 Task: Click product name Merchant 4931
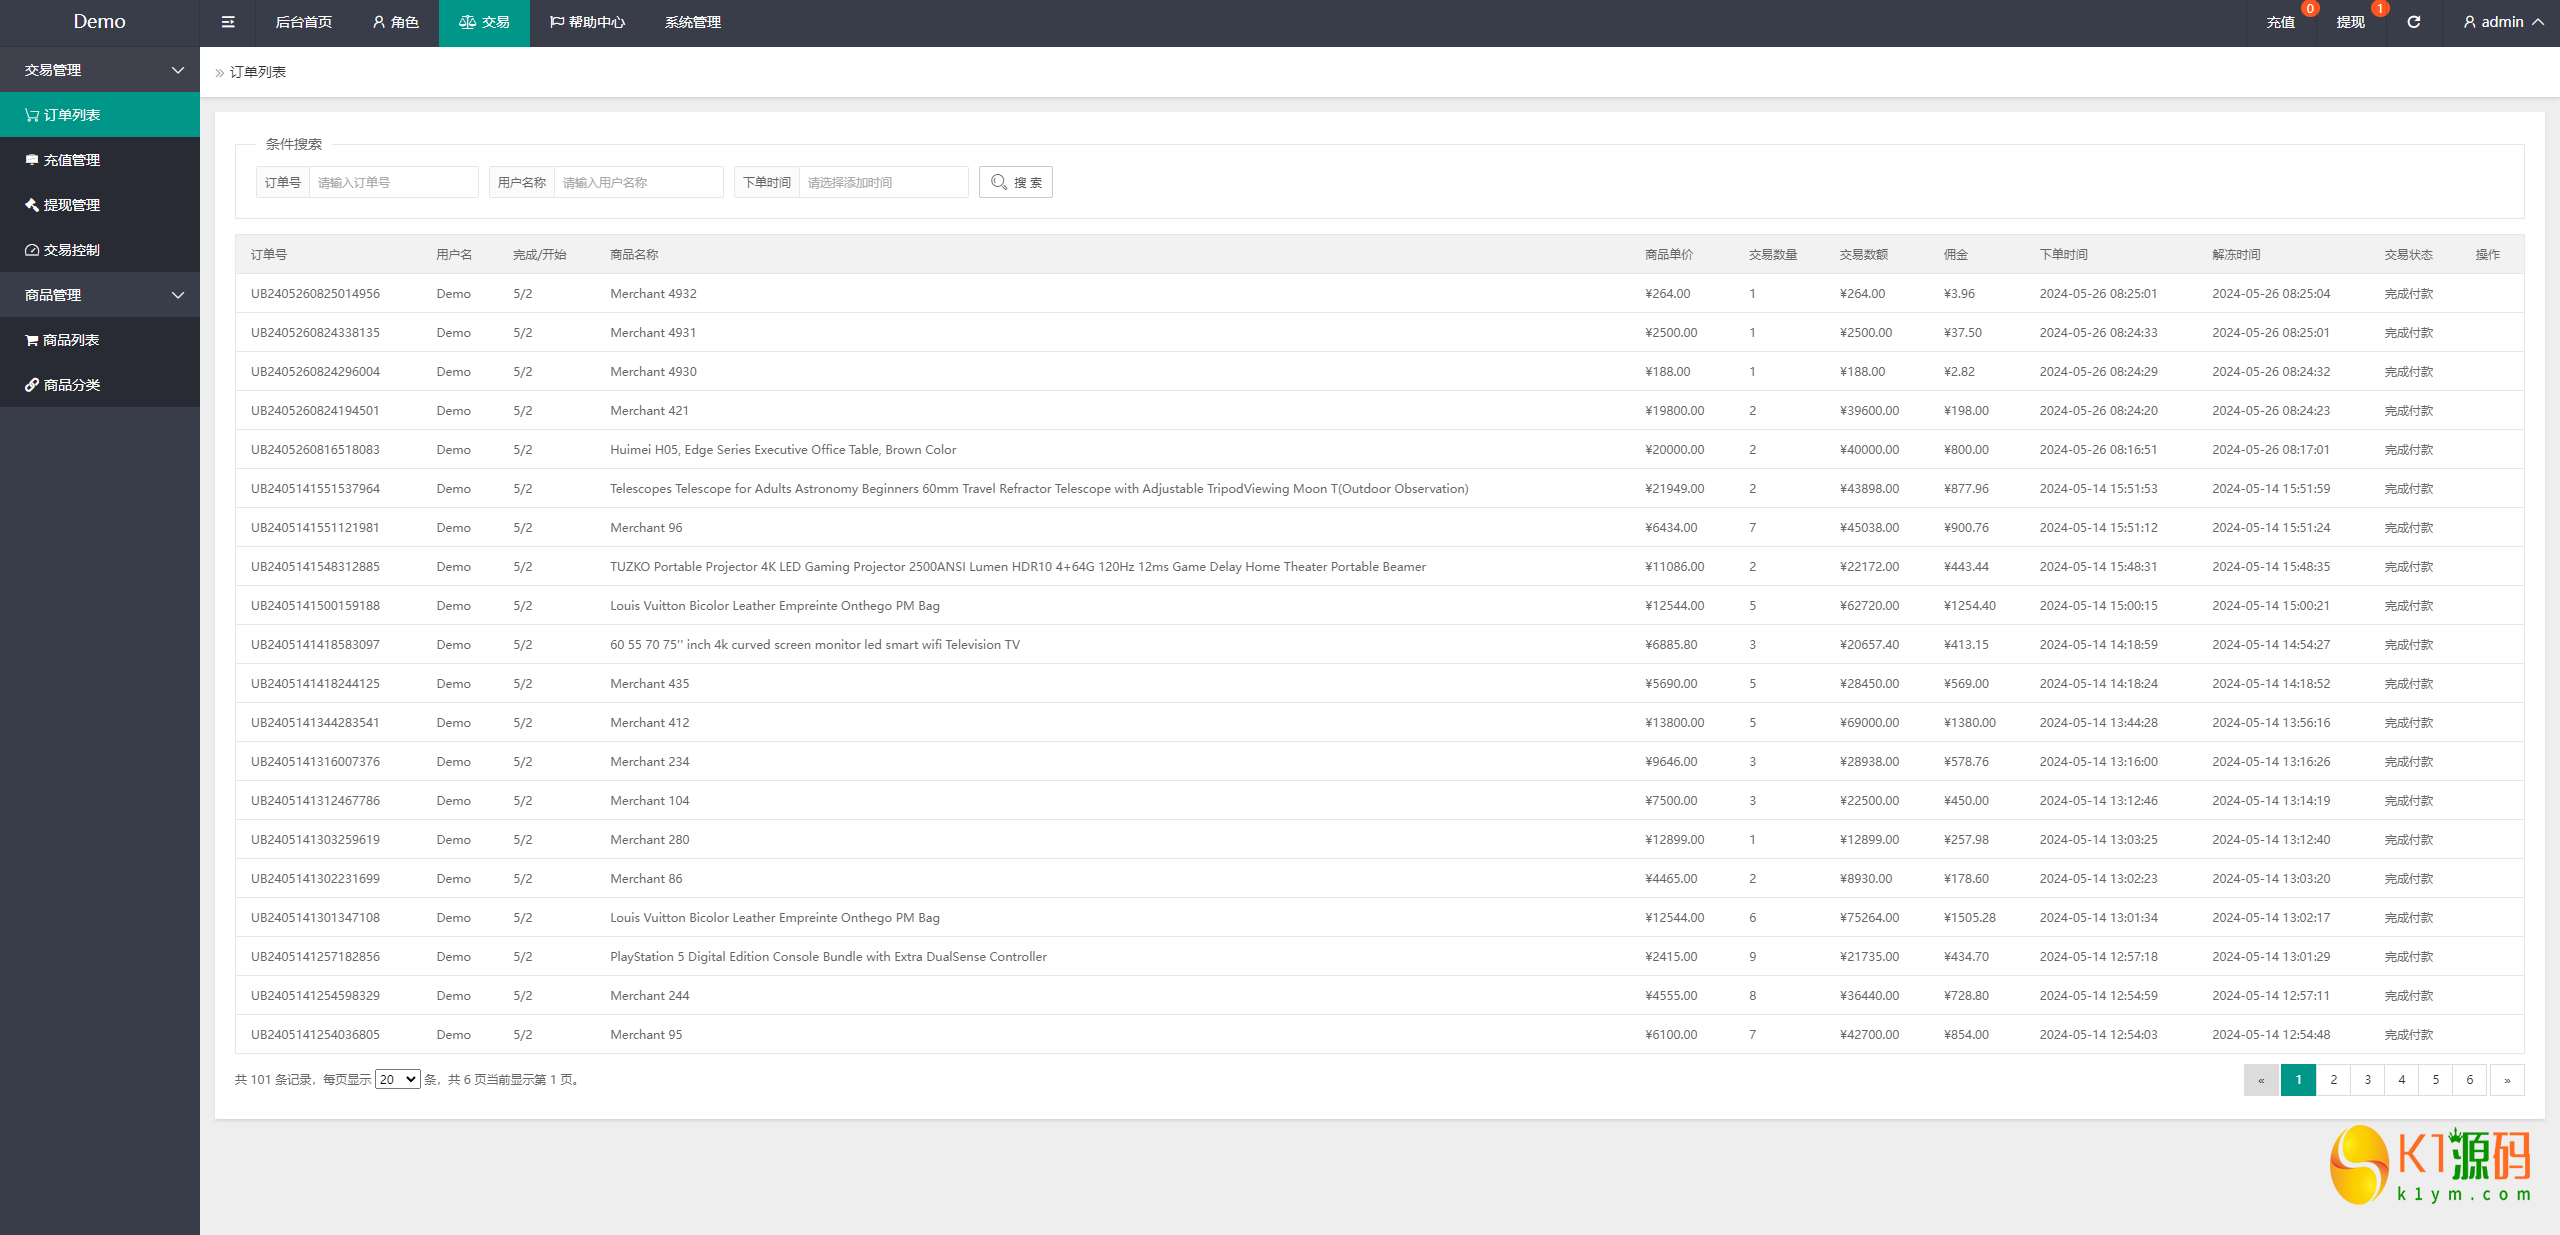click(x=653, y=333)
